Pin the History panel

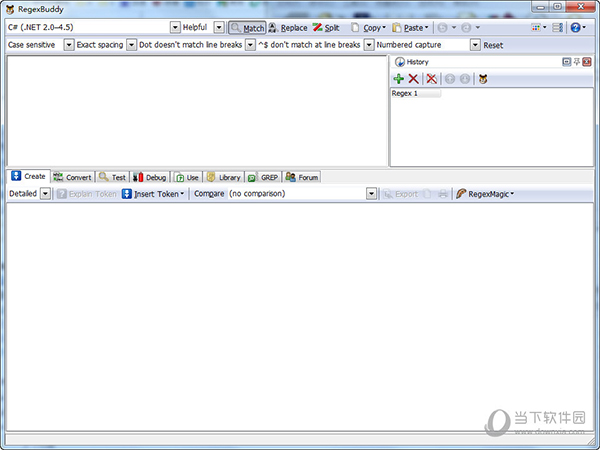[x=577, y=62]
